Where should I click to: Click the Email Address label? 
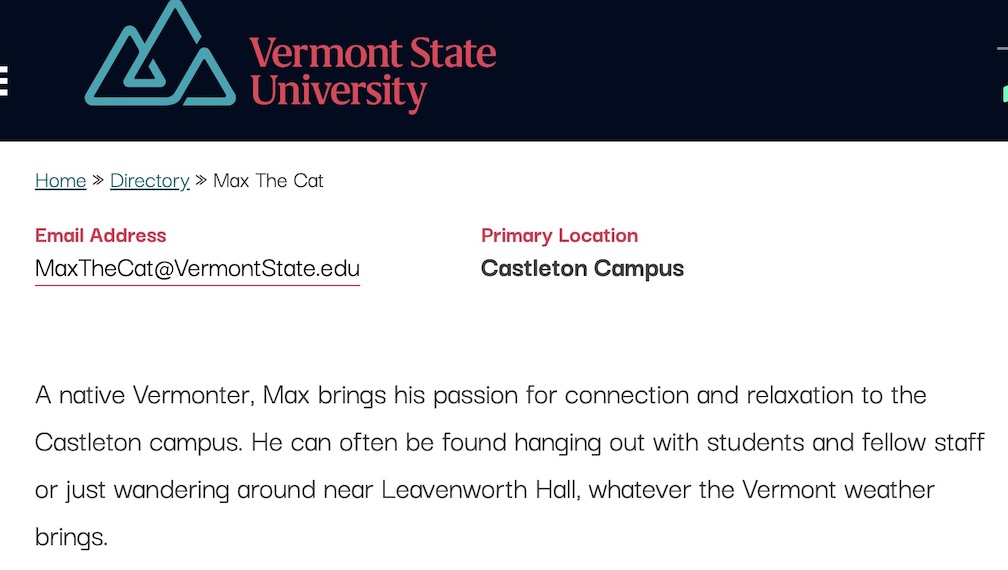[x=101, y=235]
